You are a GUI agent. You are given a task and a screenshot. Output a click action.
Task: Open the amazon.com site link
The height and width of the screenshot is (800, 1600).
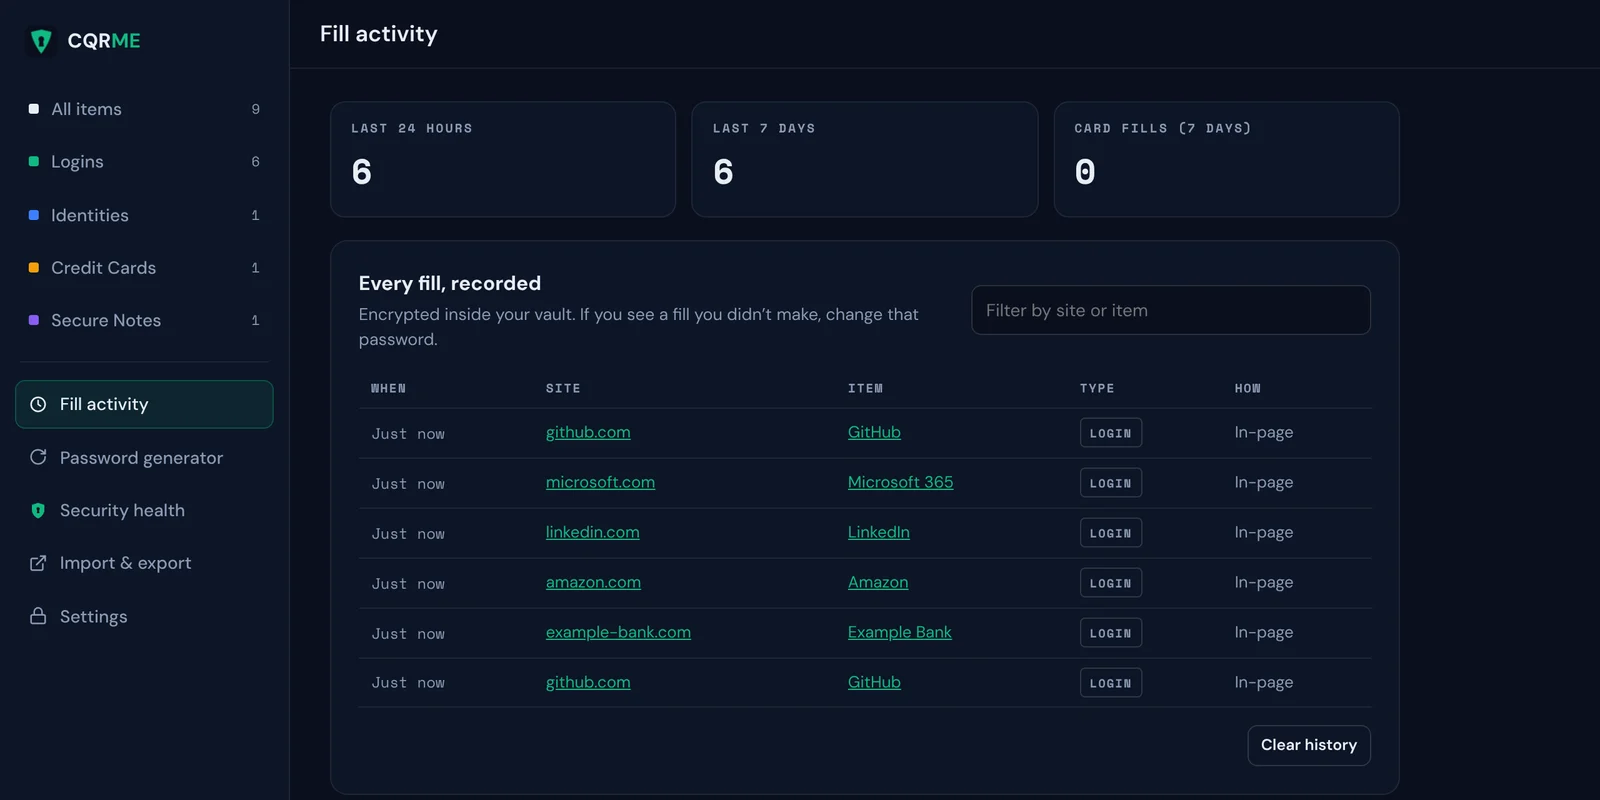593,582
